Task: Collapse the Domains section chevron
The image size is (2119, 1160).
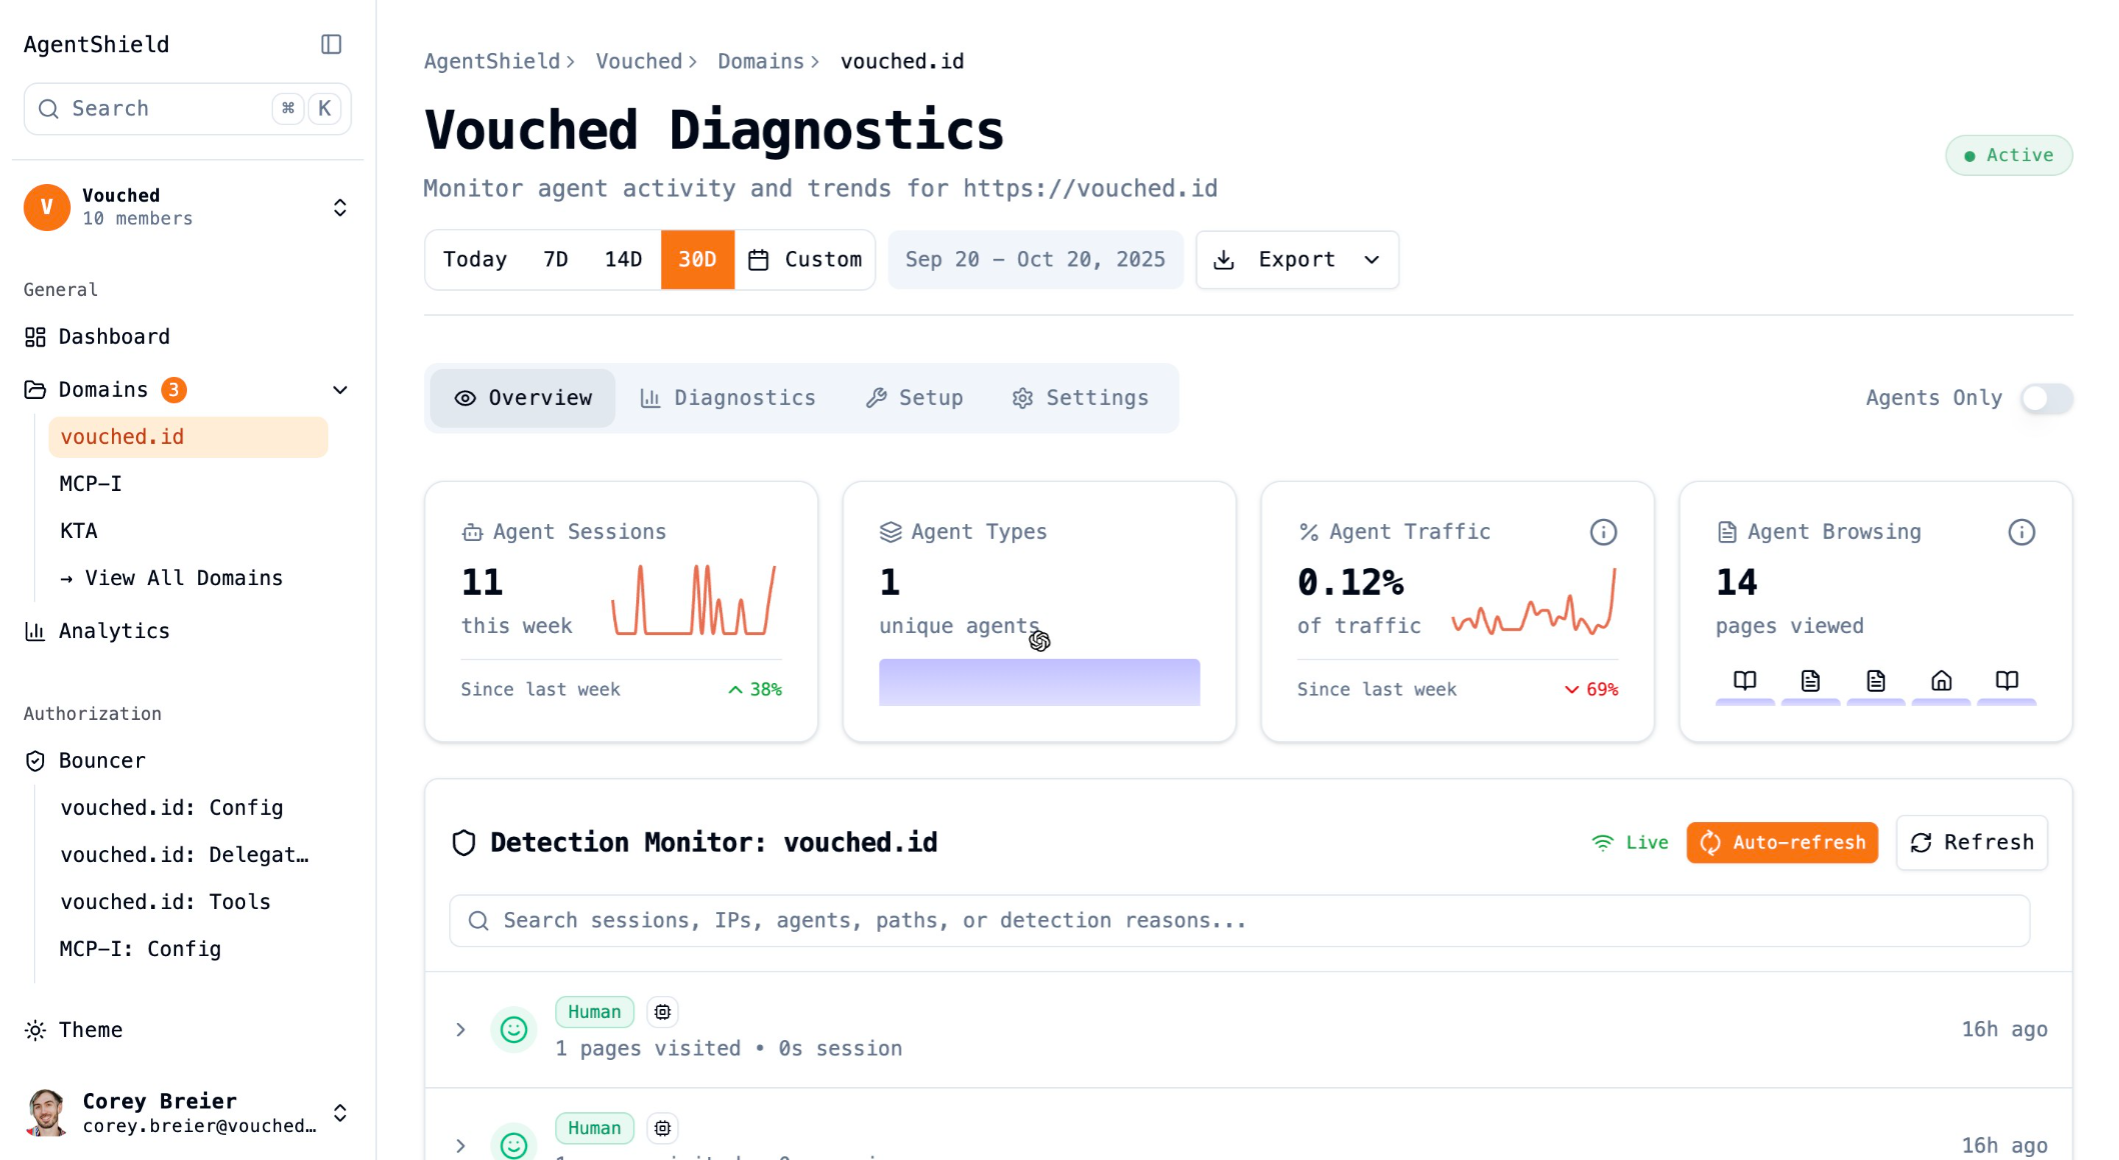Action: (x=340, y=390)
